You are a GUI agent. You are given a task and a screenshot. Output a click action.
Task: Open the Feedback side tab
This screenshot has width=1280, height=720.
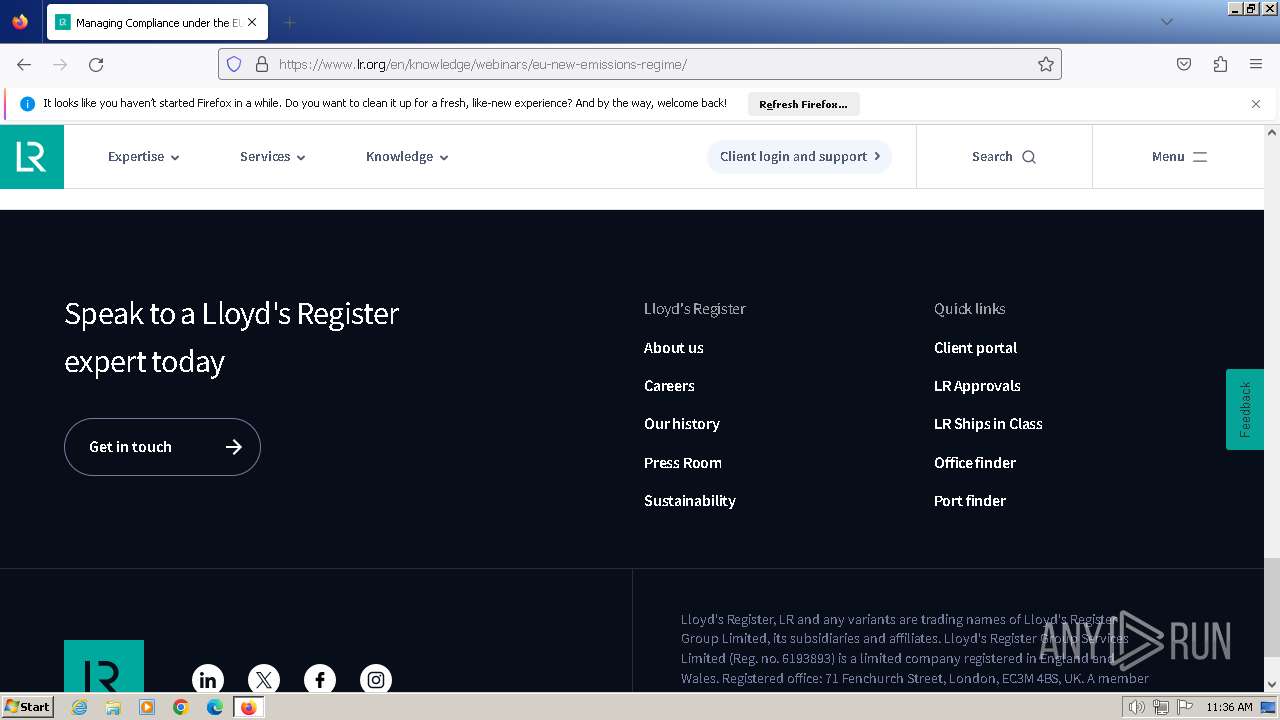pyautogui.click(x=1245, y=409)
